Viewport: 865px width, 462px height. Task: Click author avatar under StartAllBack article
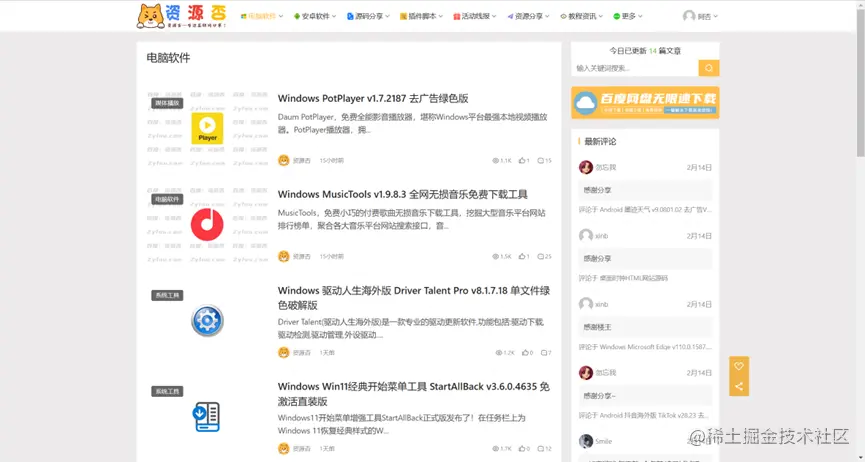pos(284,449)
